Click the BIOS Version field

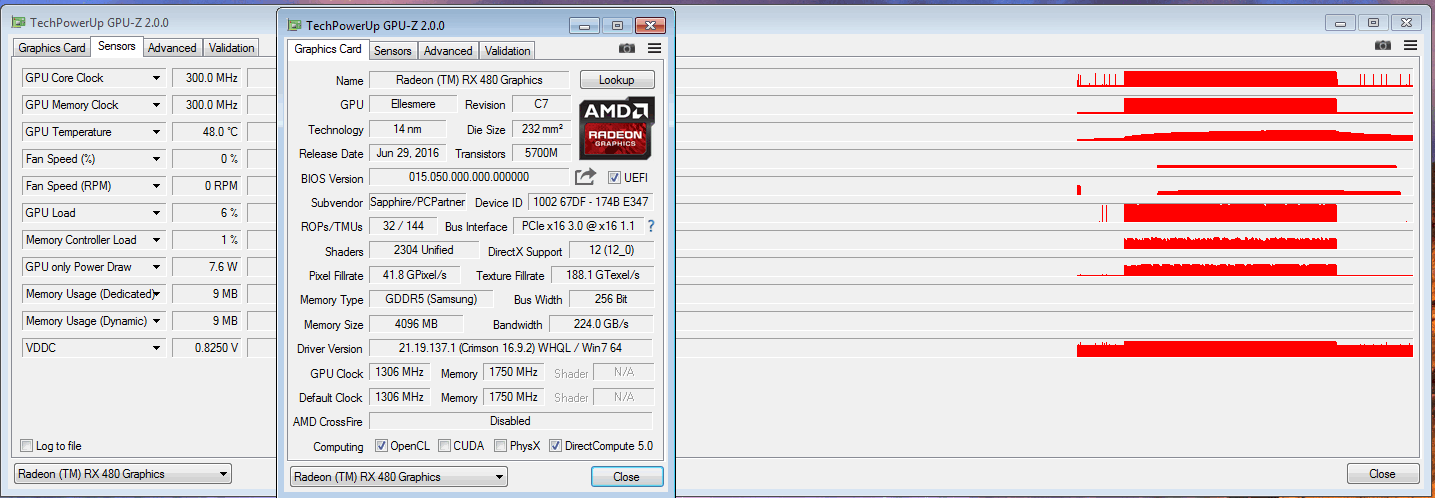[469, 178]
